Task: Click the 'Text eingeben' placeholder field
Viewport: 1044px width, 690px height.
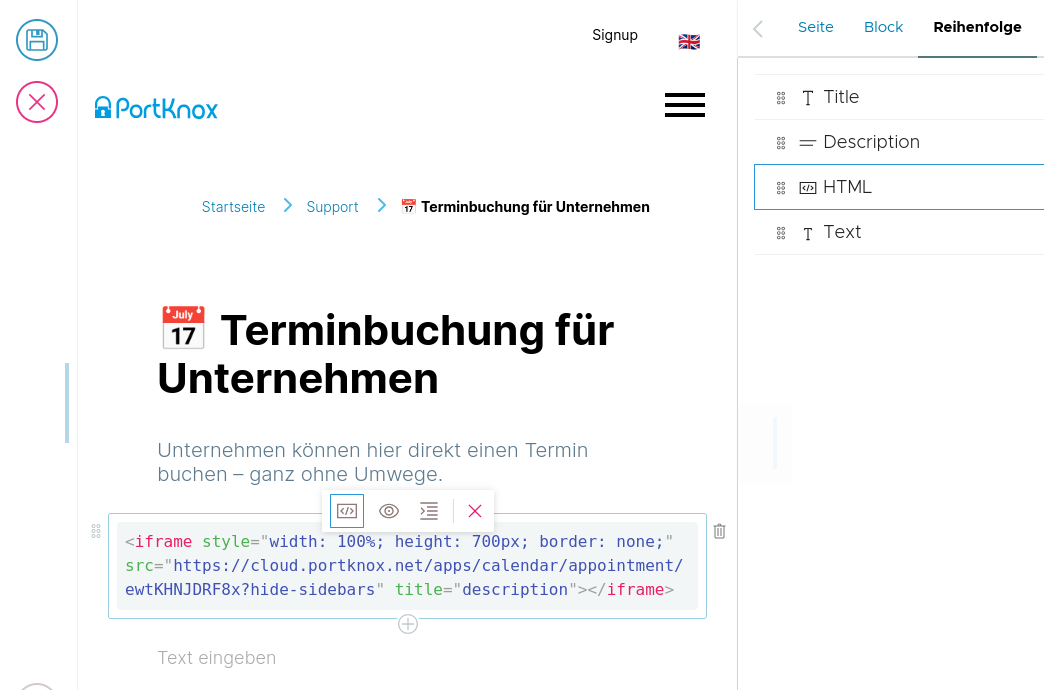Action: click(x=217, y=658)
